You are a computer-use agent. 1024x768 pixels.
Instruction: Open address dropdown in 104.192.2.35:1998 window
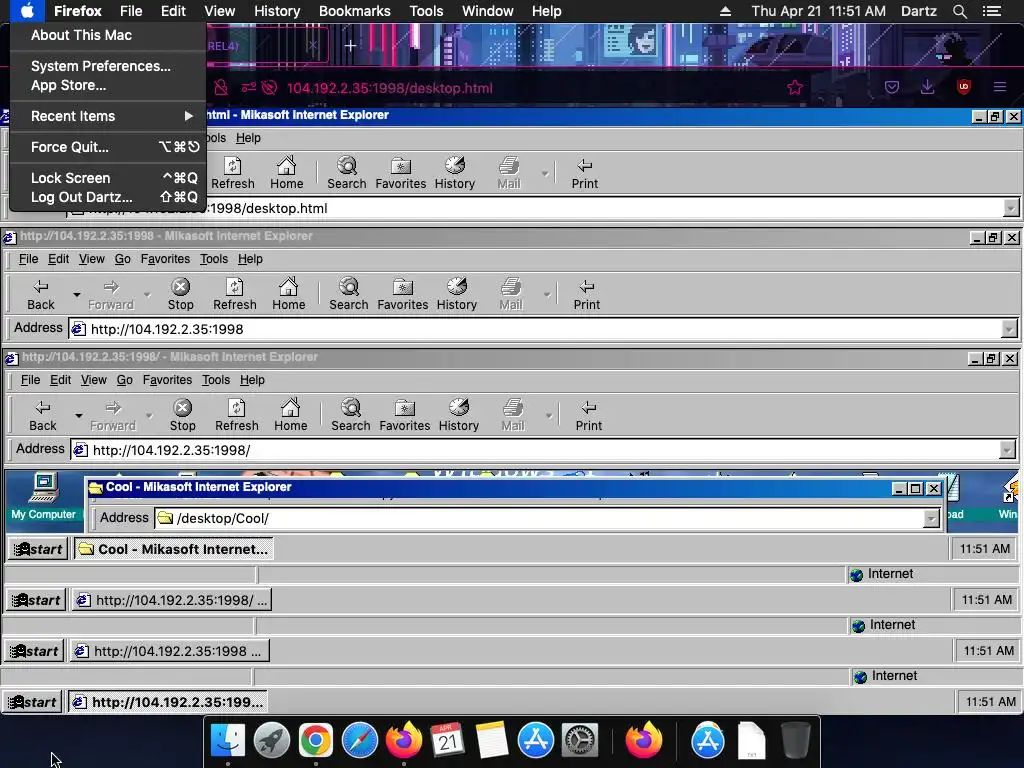1009,329
